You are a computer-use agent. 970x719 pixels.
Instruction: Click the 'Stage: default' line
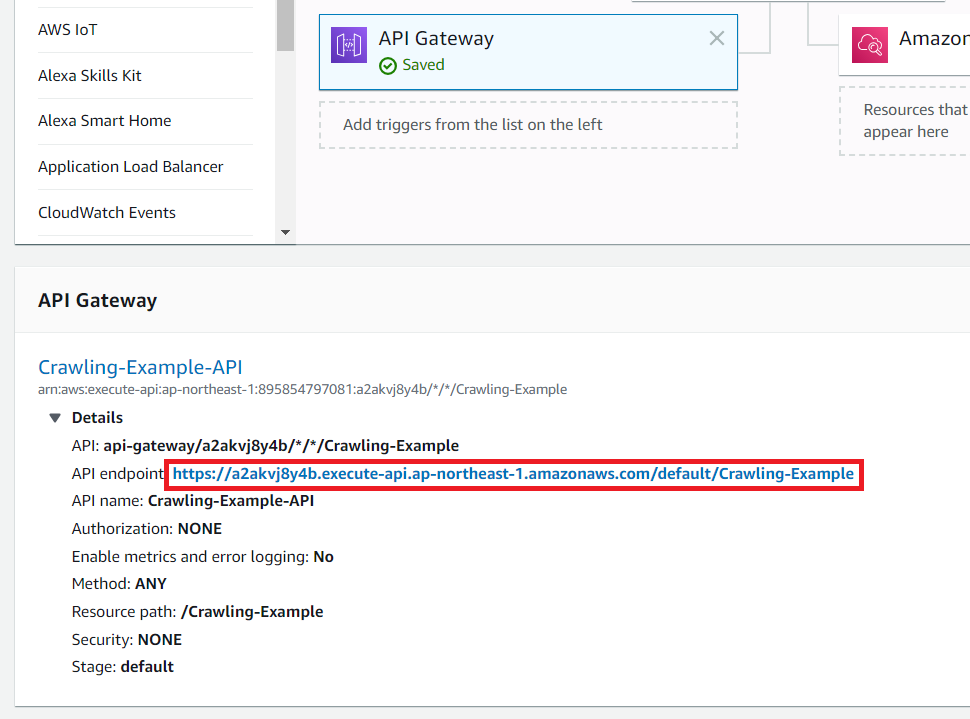tap(122, 666)
